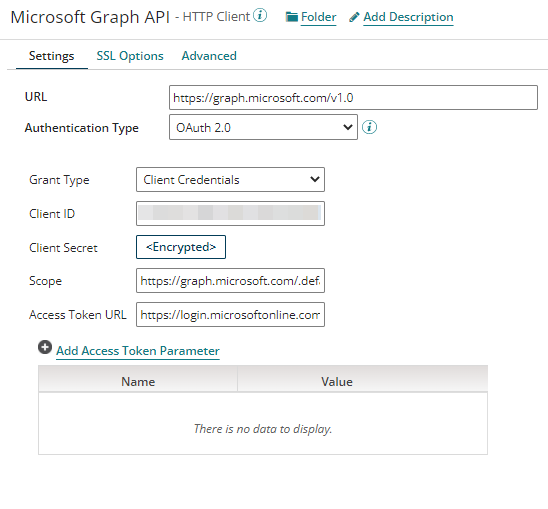Screen dimensions: 548x509
Task: Open the Advanced tab
Action: click(x=209, y=56)
